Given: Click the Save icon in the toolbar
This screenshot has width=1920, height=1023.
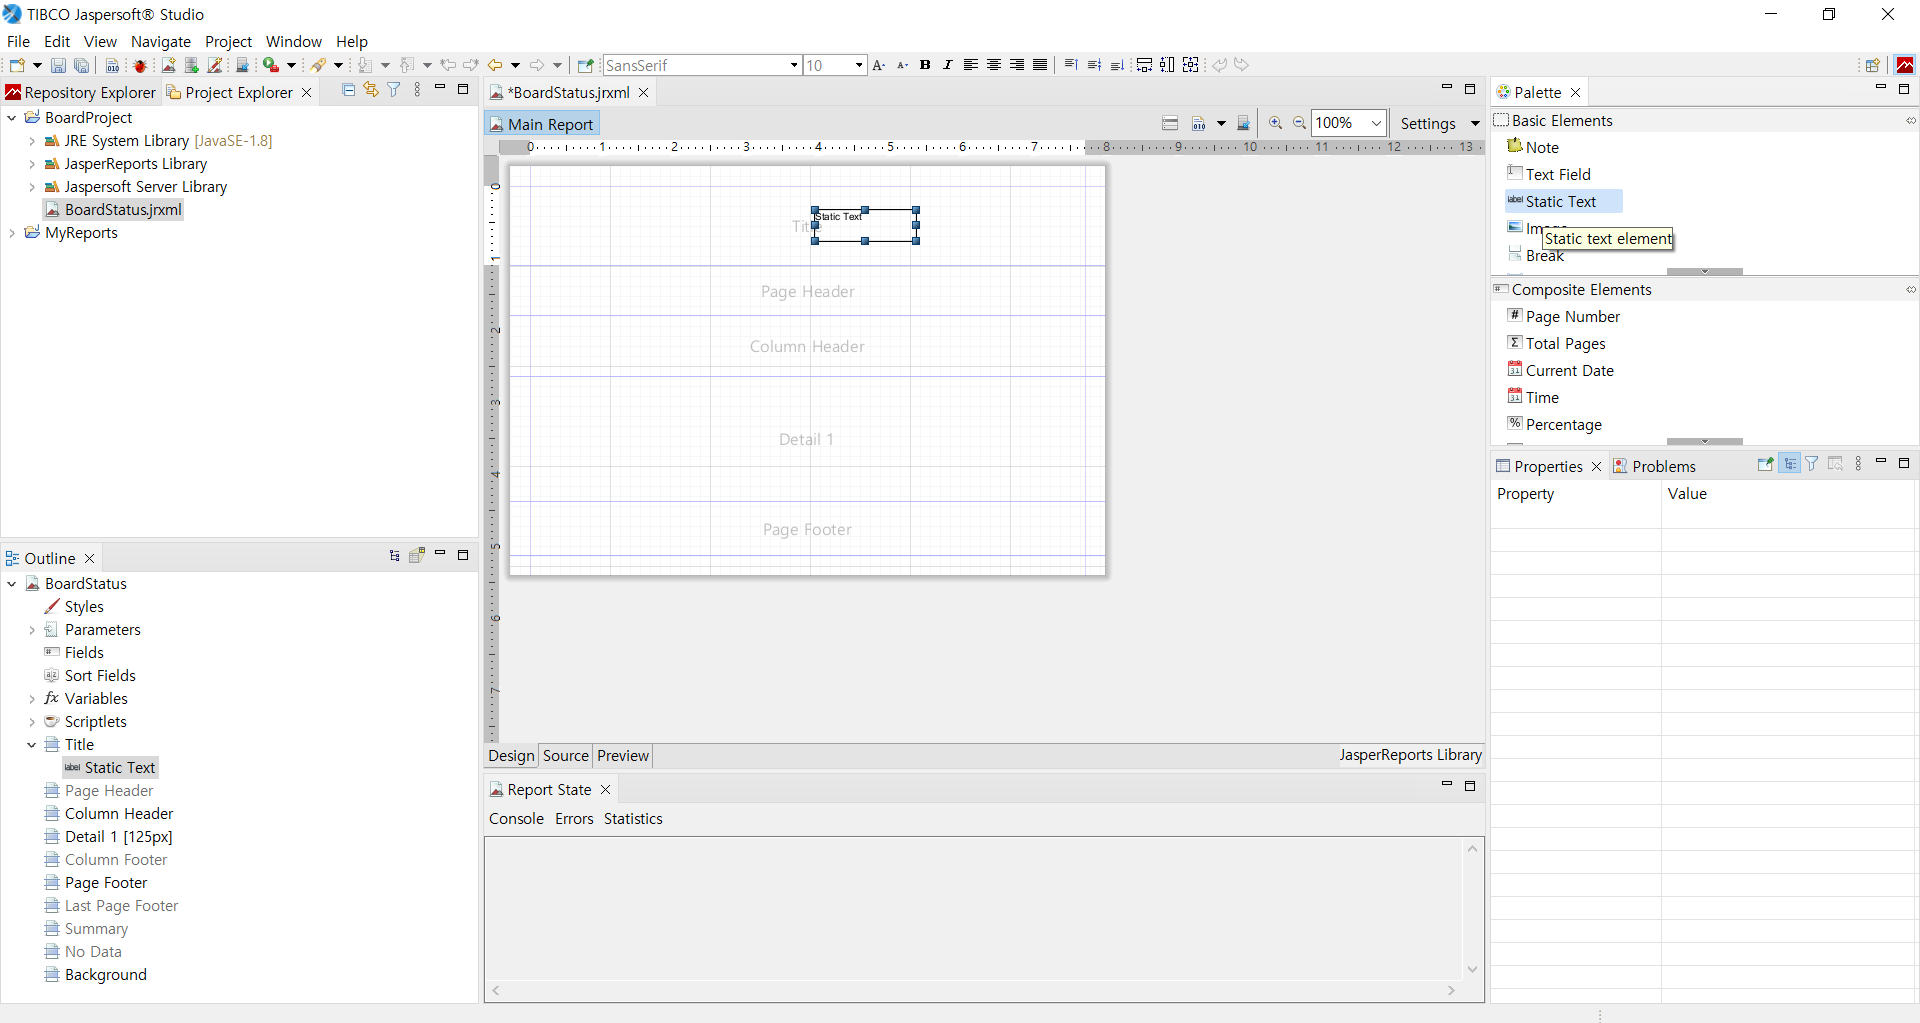Looking at the screenshot, I should (58, 65).
